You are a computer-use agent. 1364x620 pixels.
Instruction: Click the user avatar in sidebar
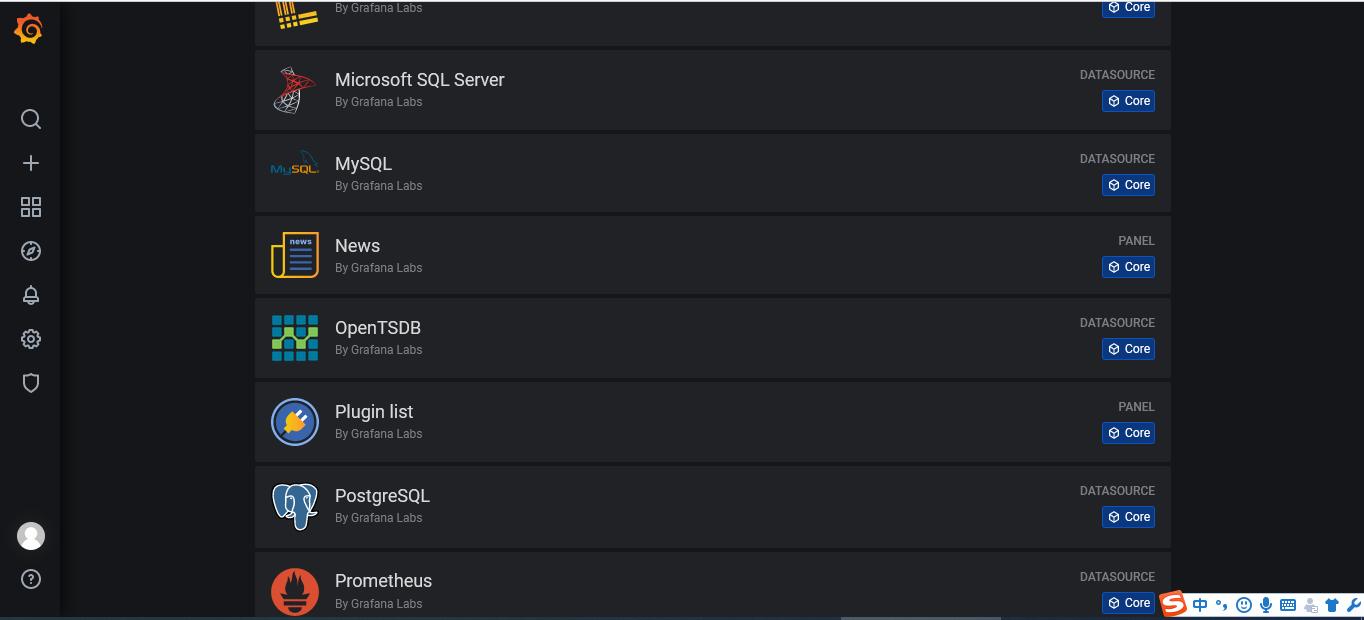click(31, 536)
